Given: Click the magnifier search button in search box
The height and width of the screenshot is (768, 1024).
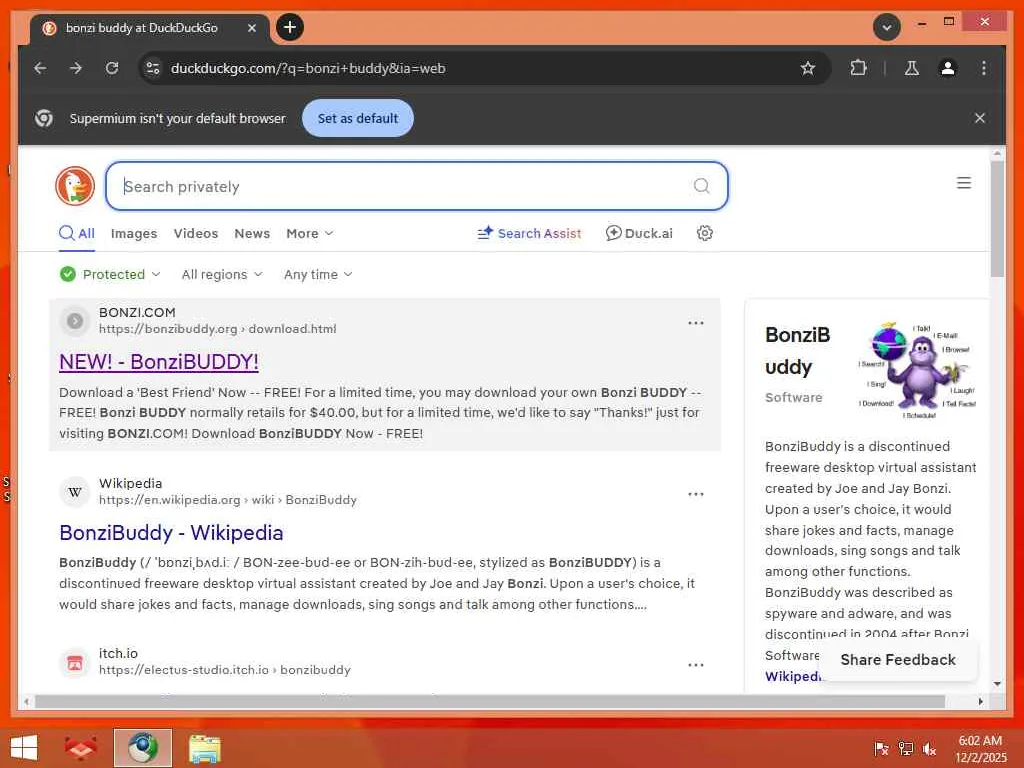Looking at the screenshot, I should click(701, 186).
